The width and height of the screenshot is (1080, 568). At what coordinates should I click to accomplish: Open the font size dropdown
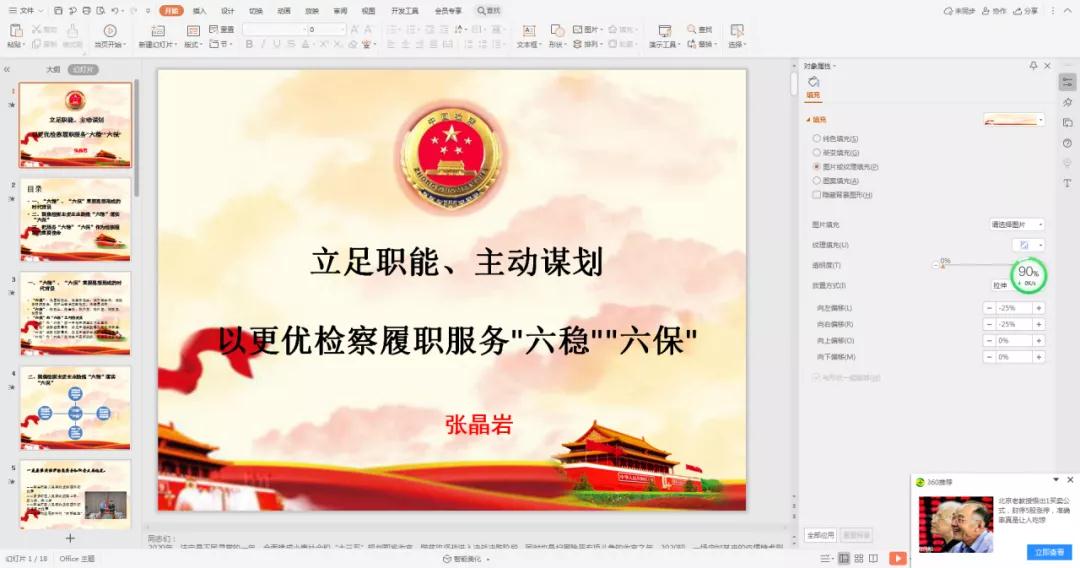point(343,30)
